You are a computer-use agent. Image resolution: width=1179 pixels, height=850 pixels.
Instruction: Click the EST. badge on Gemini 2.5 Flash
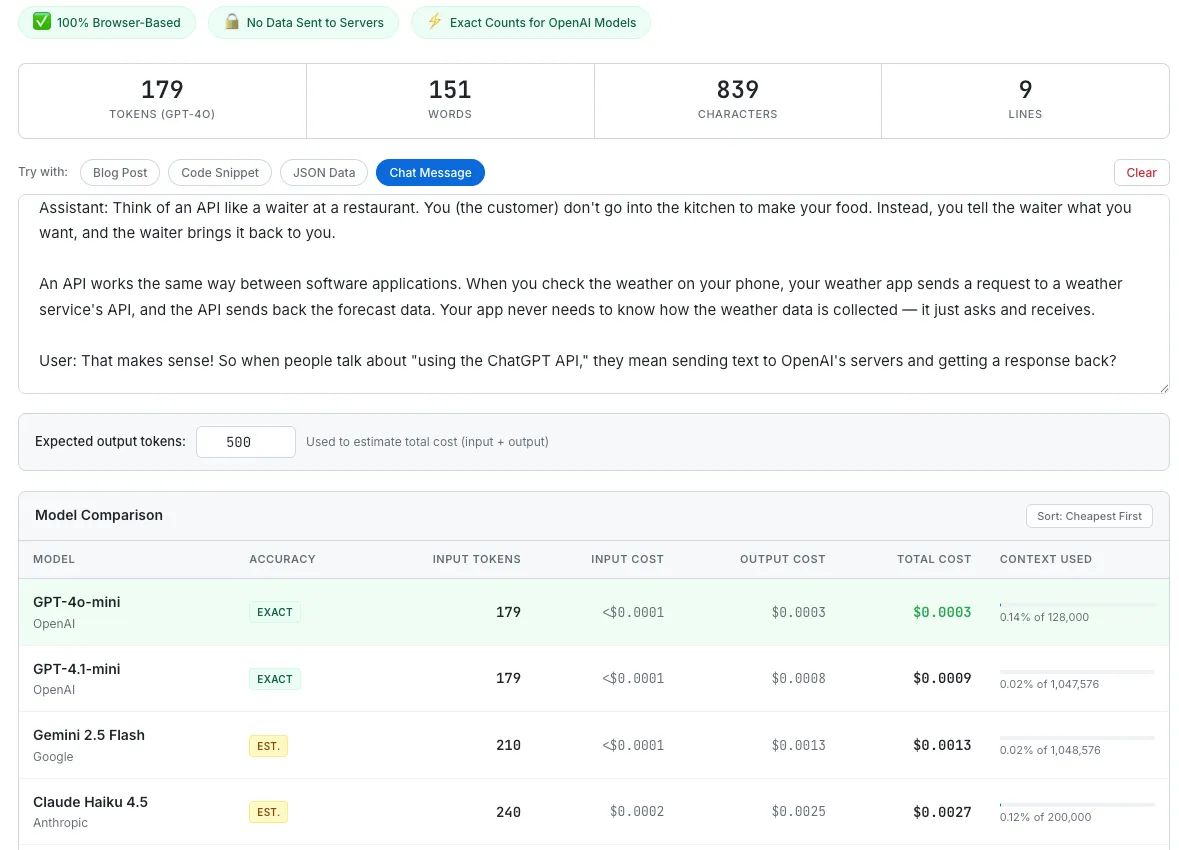267,745
